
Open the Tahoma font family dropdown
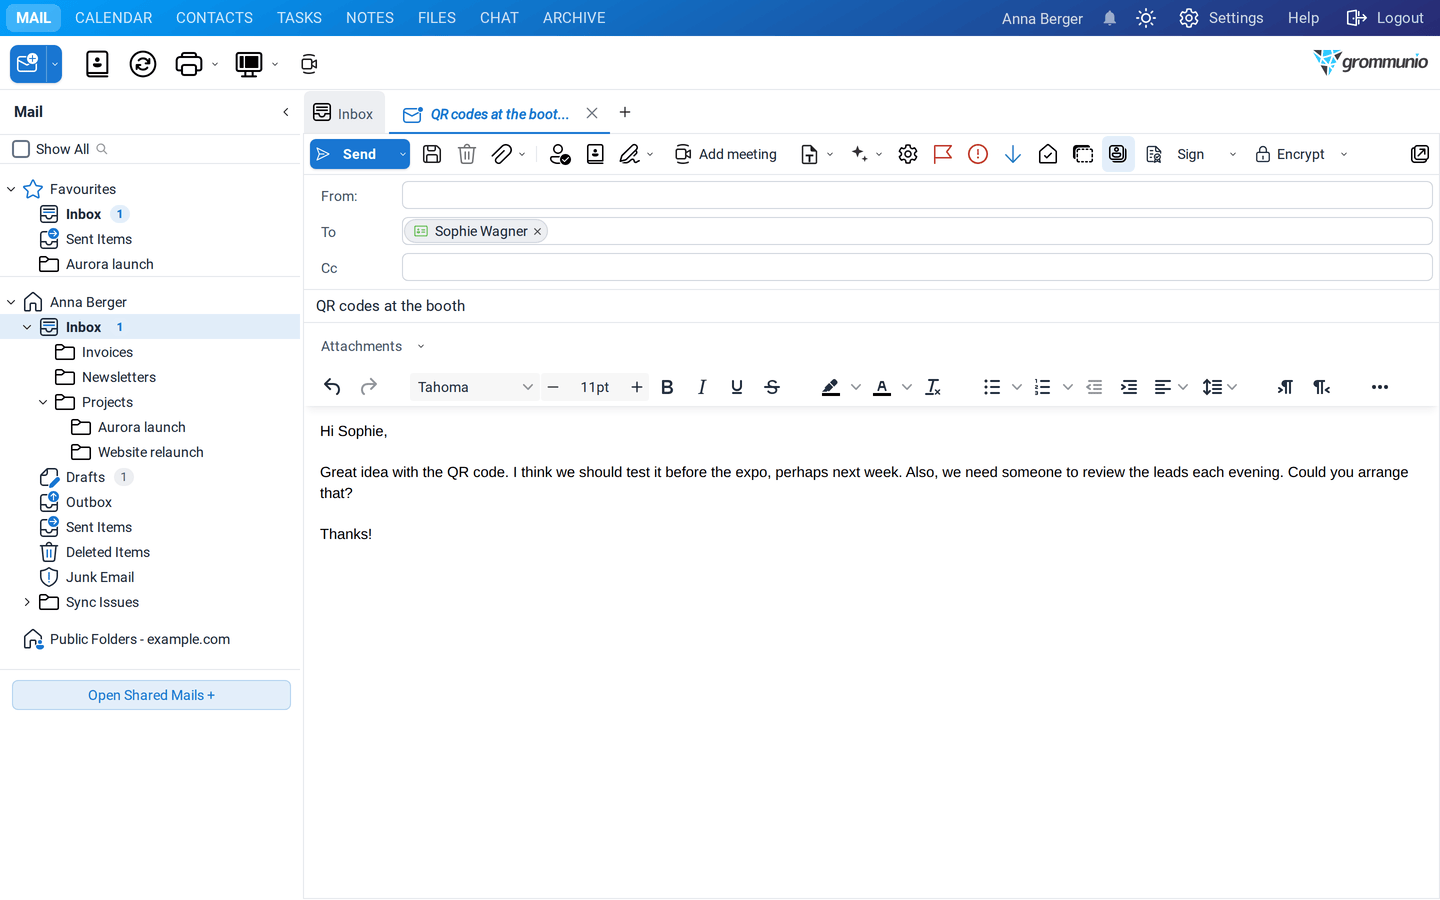(x=475, y=387)
